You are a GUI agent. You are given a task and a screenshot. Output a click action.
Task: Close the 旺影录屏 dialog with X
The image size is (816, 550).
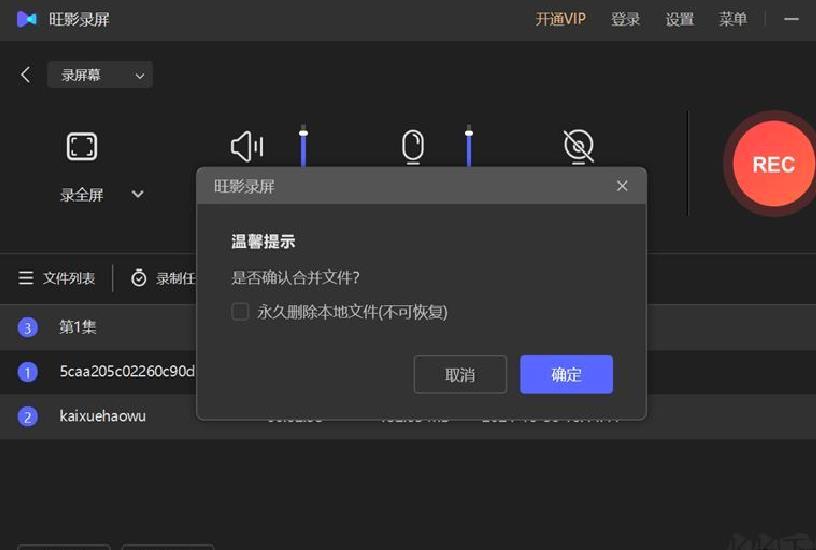(622, 186)
